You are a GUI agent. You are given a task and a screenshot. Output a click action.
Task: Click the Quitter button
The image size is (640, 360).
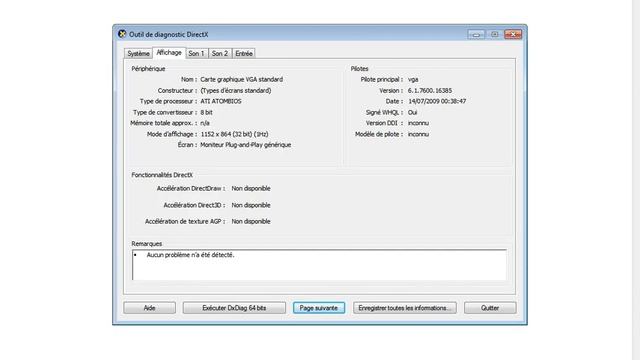(490, 308)
